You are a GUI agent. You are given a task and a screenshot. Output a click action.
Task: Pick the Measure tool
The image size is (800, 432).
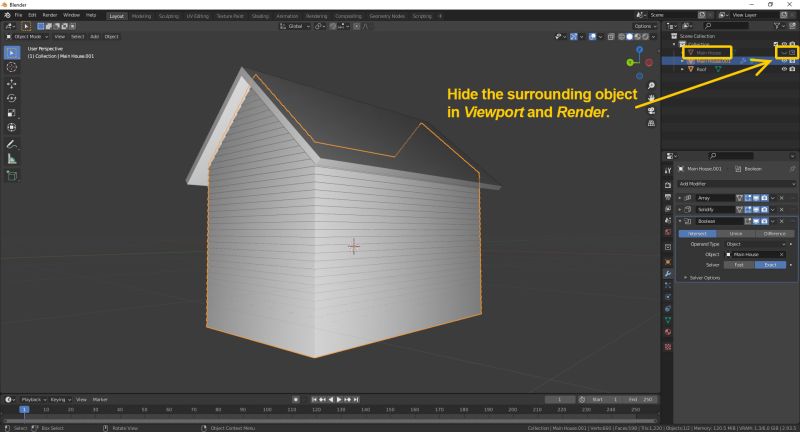point(12,159)
